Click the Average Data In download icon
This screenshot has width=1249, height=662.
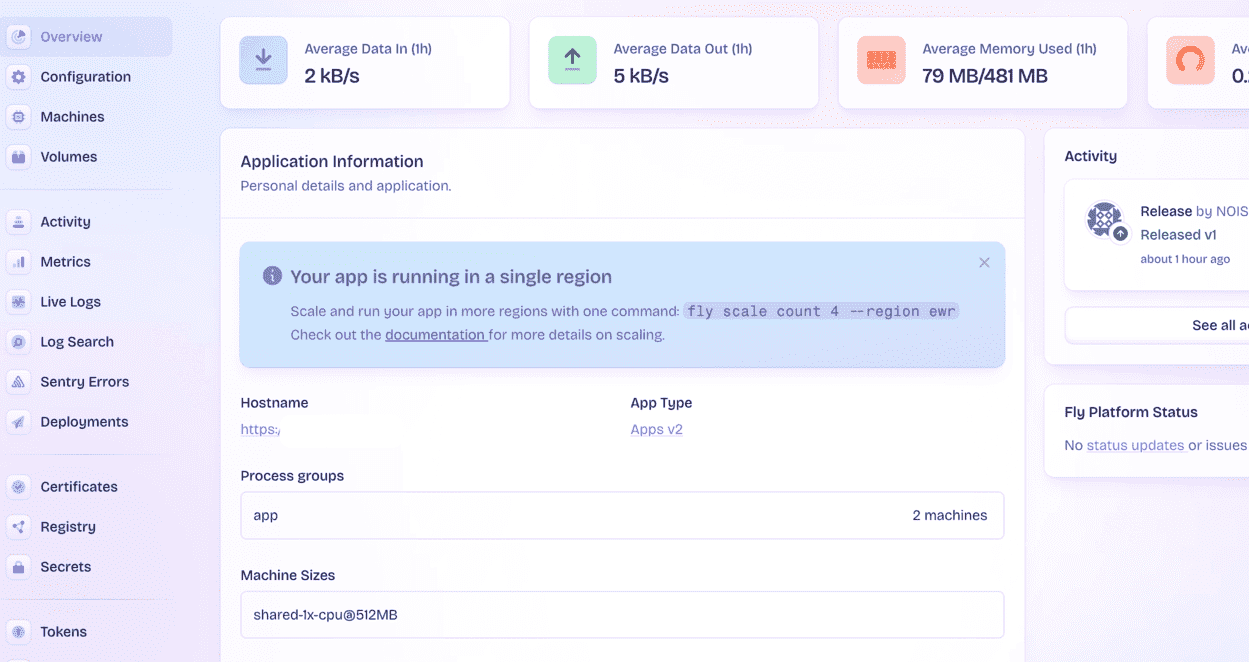263,60
